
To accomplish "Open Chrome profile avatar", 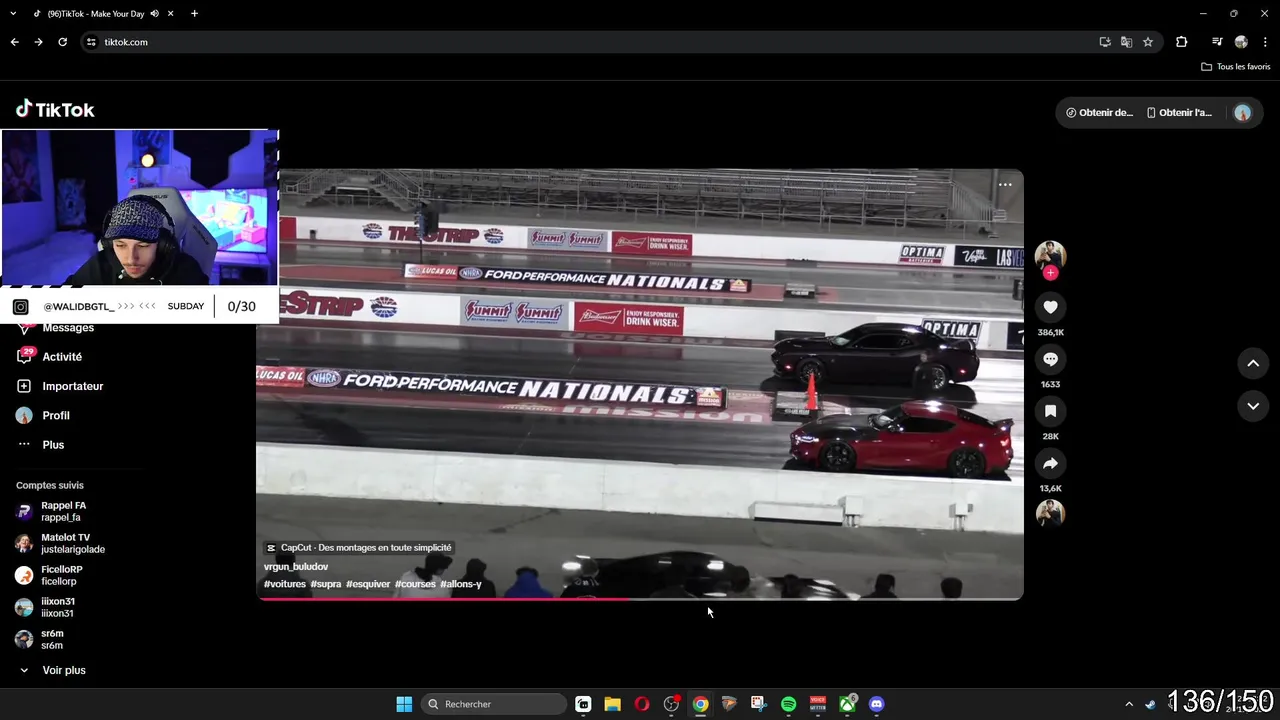I will pos(1241,42).
